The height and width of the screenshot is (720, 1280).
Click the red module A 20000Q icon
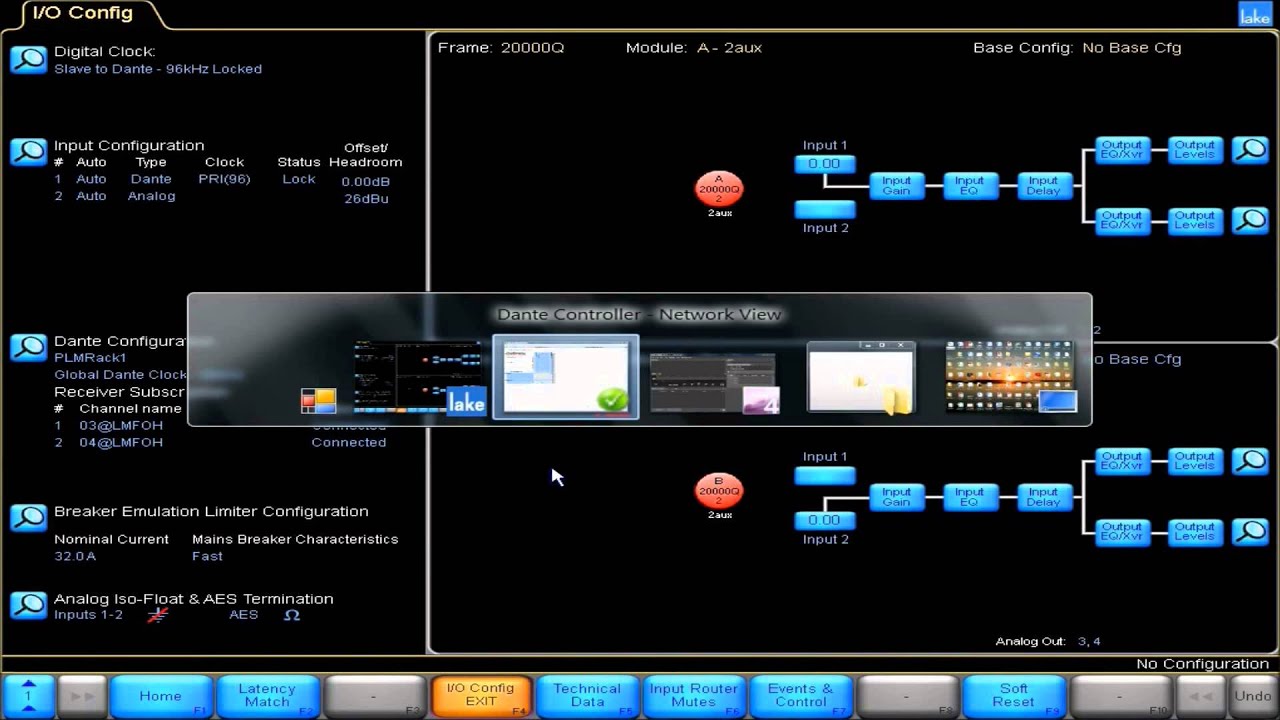[x=719, y=189]
